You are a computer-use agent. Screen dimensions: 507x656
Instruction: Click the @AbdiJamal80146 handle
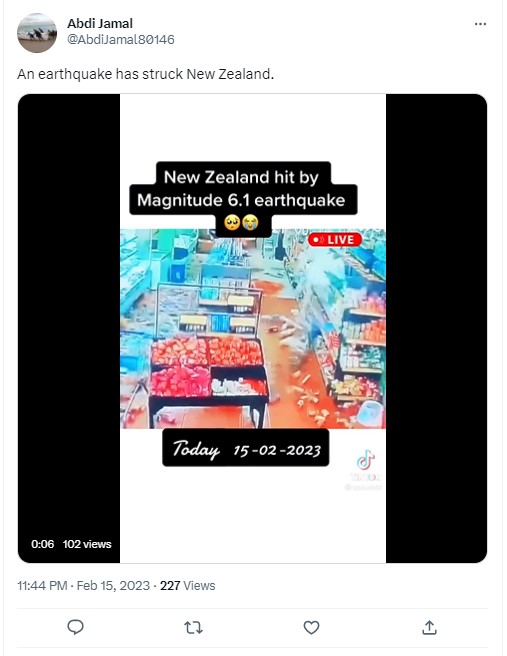pos(121,39)
